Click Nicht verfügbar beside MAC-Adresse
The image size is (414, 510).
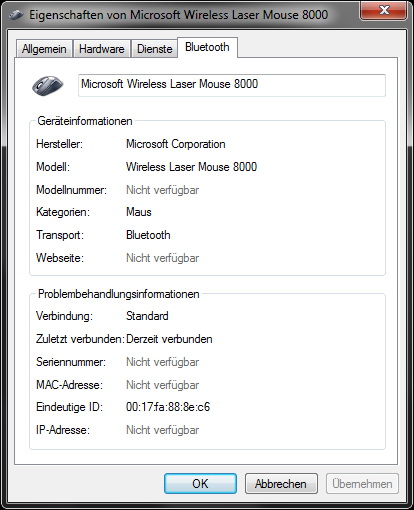coord(163,385)
